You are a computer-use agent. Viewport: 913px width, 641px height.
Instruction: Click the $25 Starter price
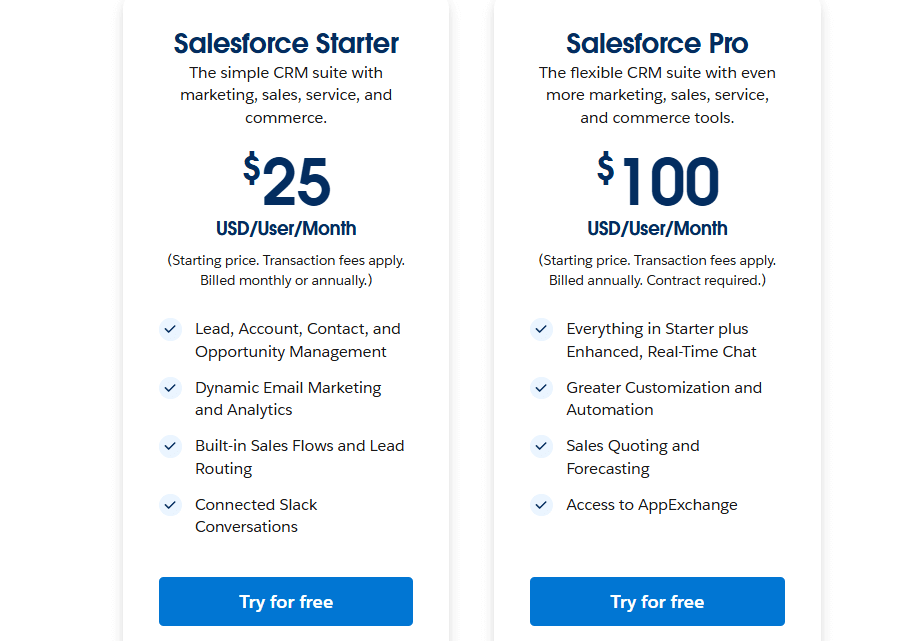[x=287, y=182]
